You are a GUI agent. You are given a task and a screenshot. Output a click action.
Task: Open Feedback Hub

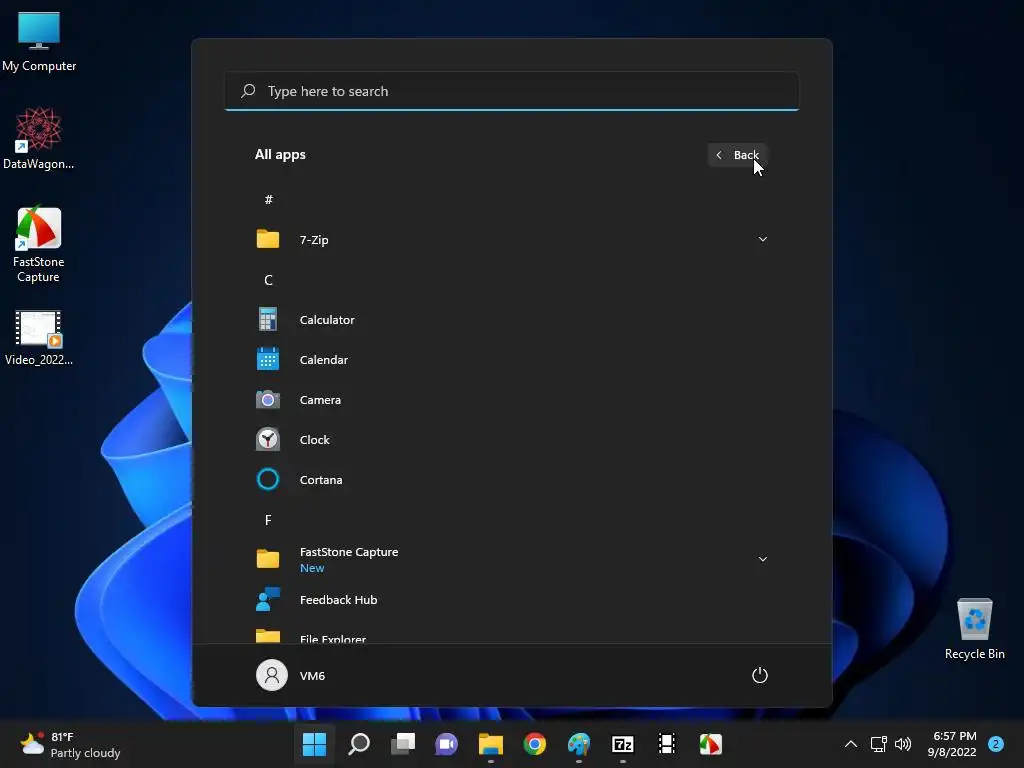coord(512,600)
